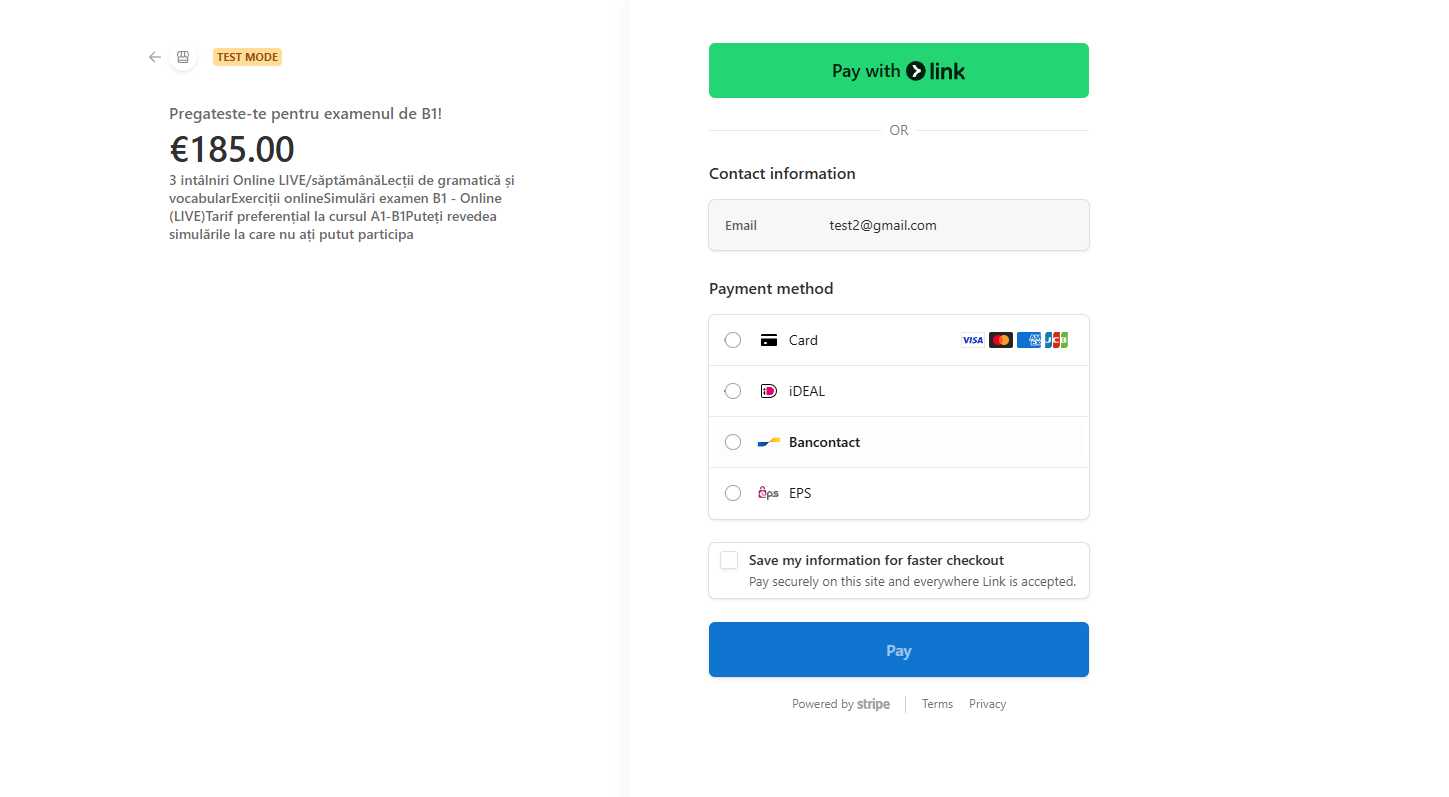Click the Bancontact brand icon
Screen dimensions: 1449x797
point(768,442)
